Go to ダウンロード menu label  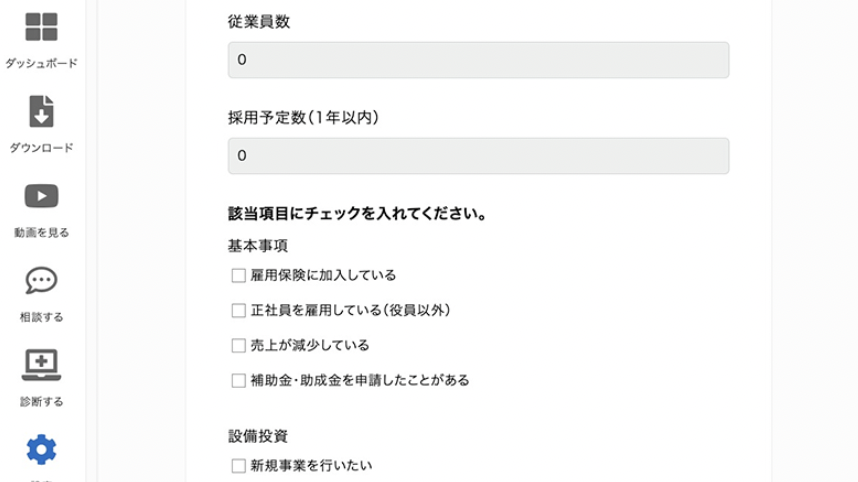(x=41, y=148)
